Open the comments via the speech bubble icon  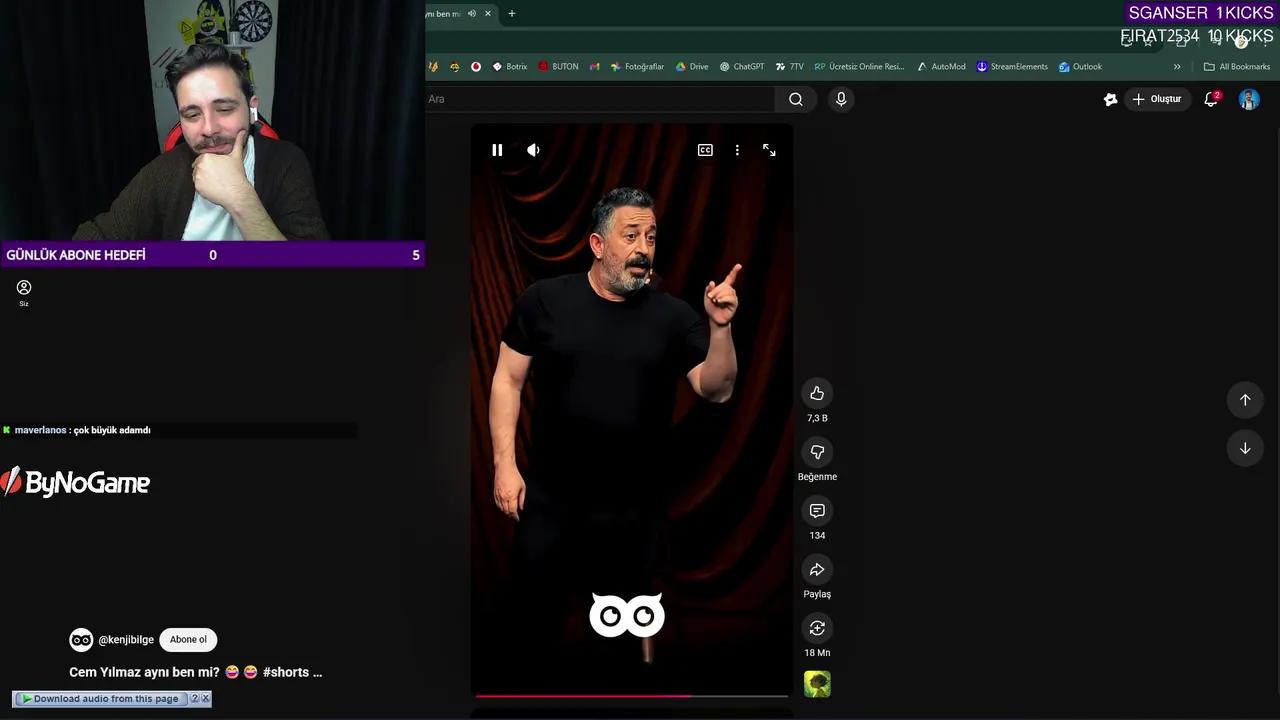(x=817, y=510)
